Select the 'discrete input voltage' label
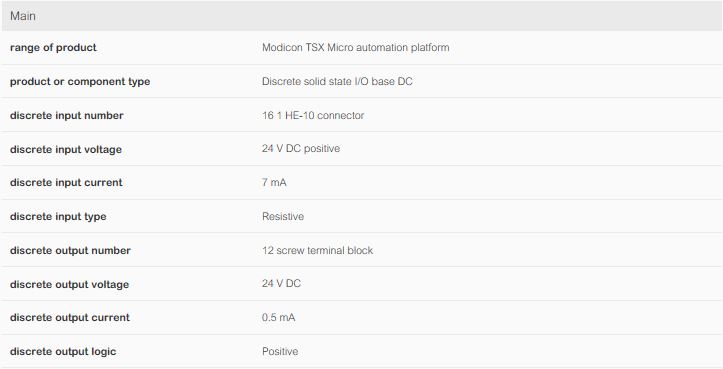This screenshot has height=369, width=723. coord(65,149)
